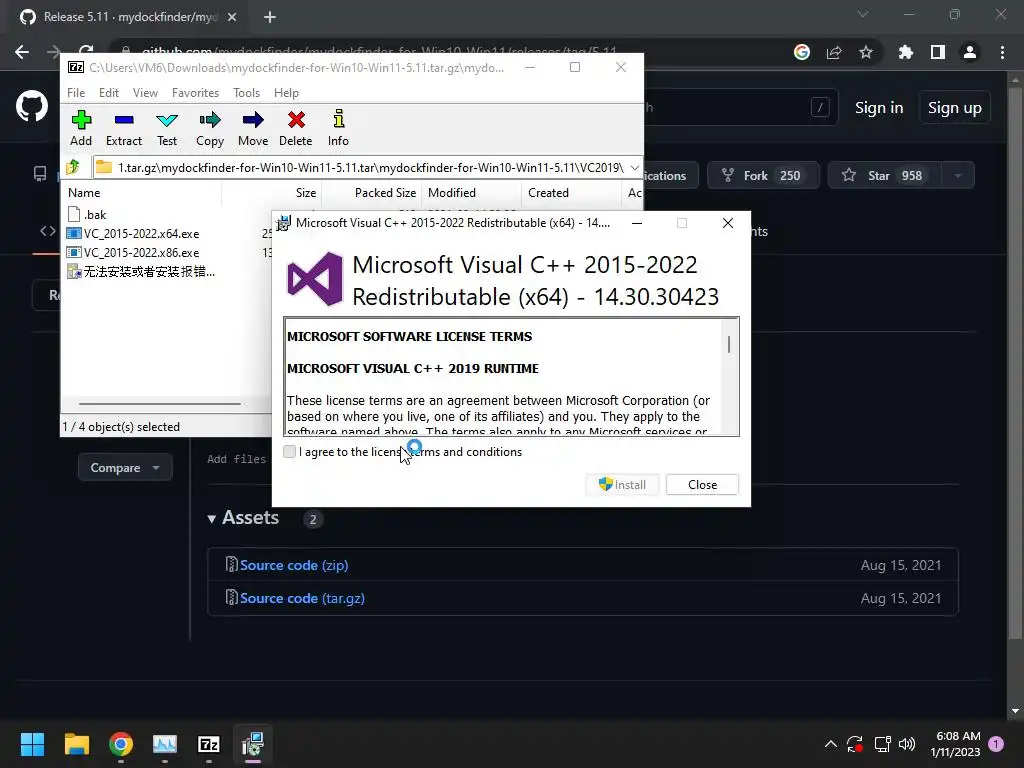
Task: Click the volume speaker icon in tray
Action: (x=907, y=744)
